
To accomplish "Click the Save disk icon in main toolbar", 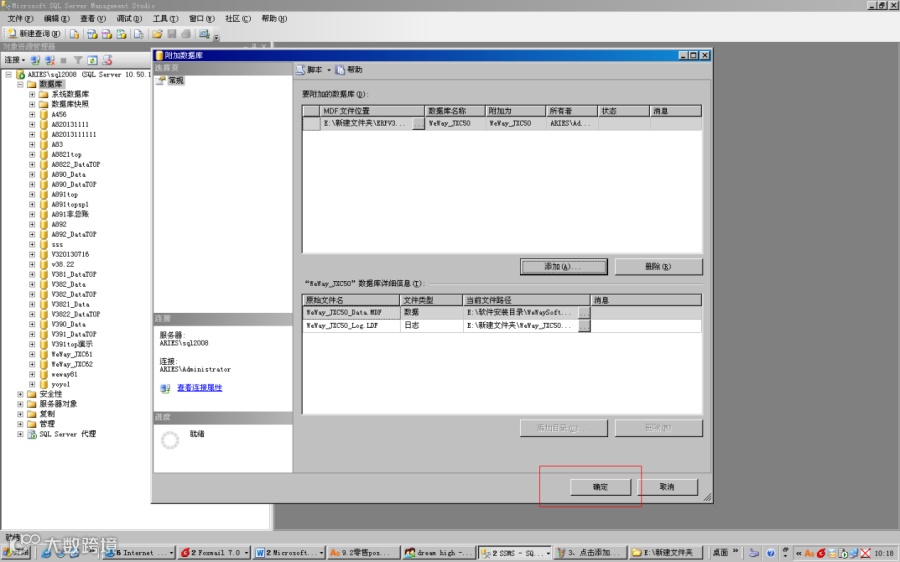I will [171, 34].
